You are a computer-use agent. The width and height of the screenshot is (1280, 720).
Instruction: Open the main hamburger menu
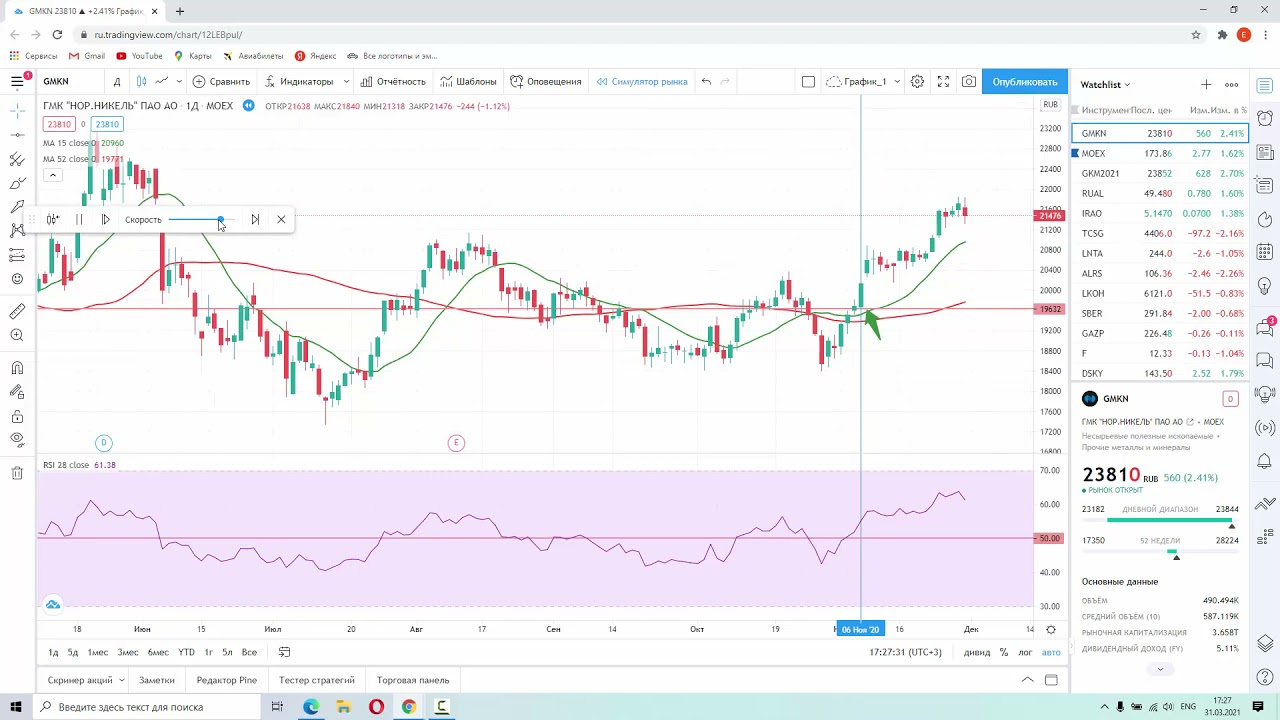(x=17, y=82)
